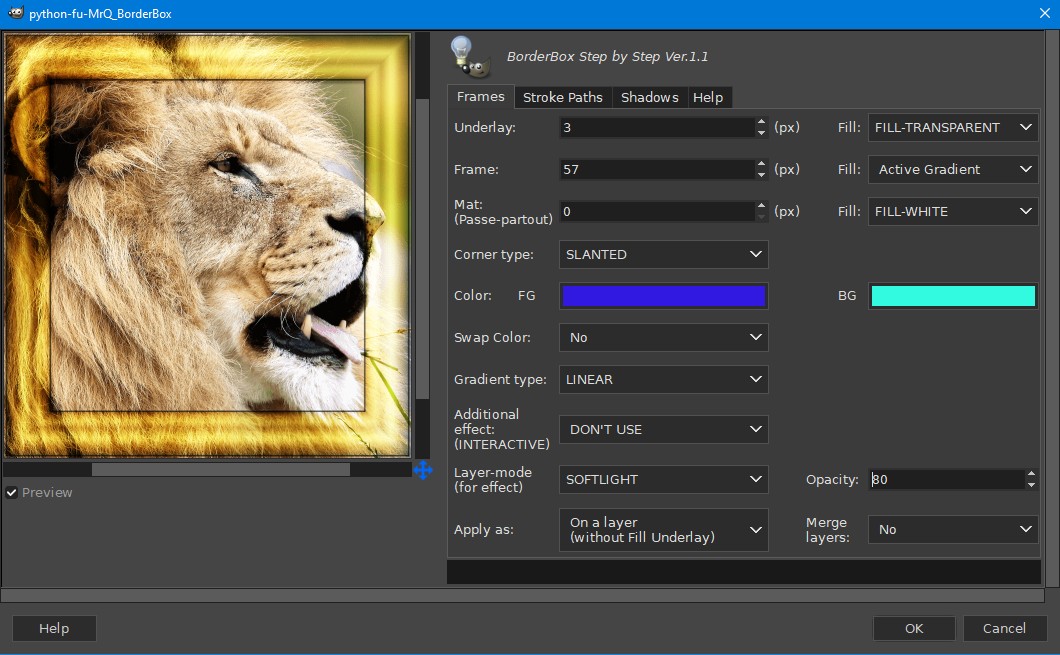Open the Frame Fill Active Gradient dropdown
The height and width of the screenshot is (655, 1060).
click(x=953, y=170)
